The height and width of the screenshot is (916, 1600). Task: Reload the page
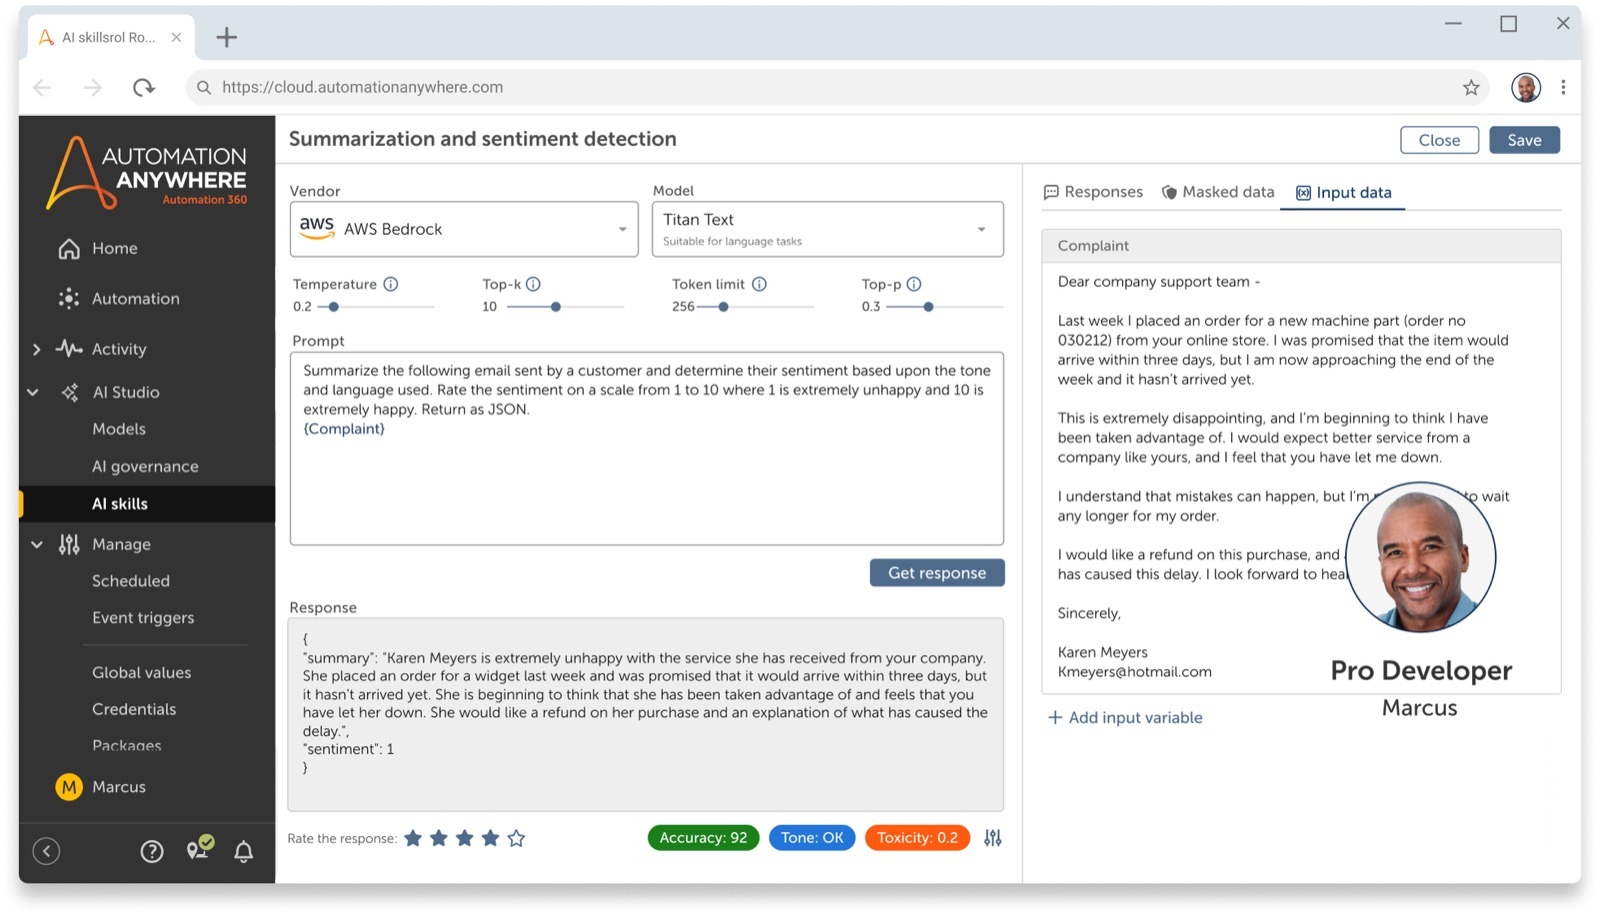coord(144,88)
